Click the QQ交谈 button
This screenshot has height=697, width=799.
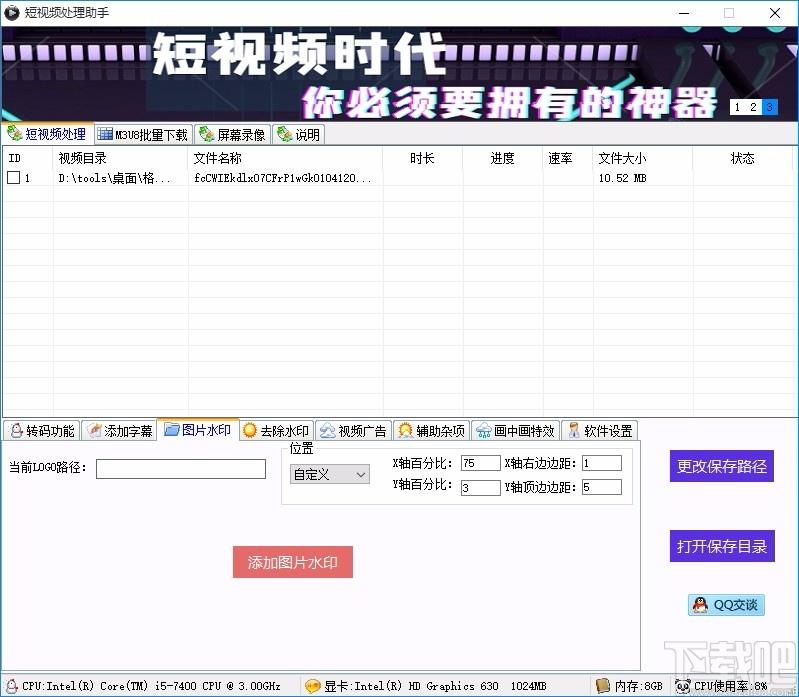726,605
